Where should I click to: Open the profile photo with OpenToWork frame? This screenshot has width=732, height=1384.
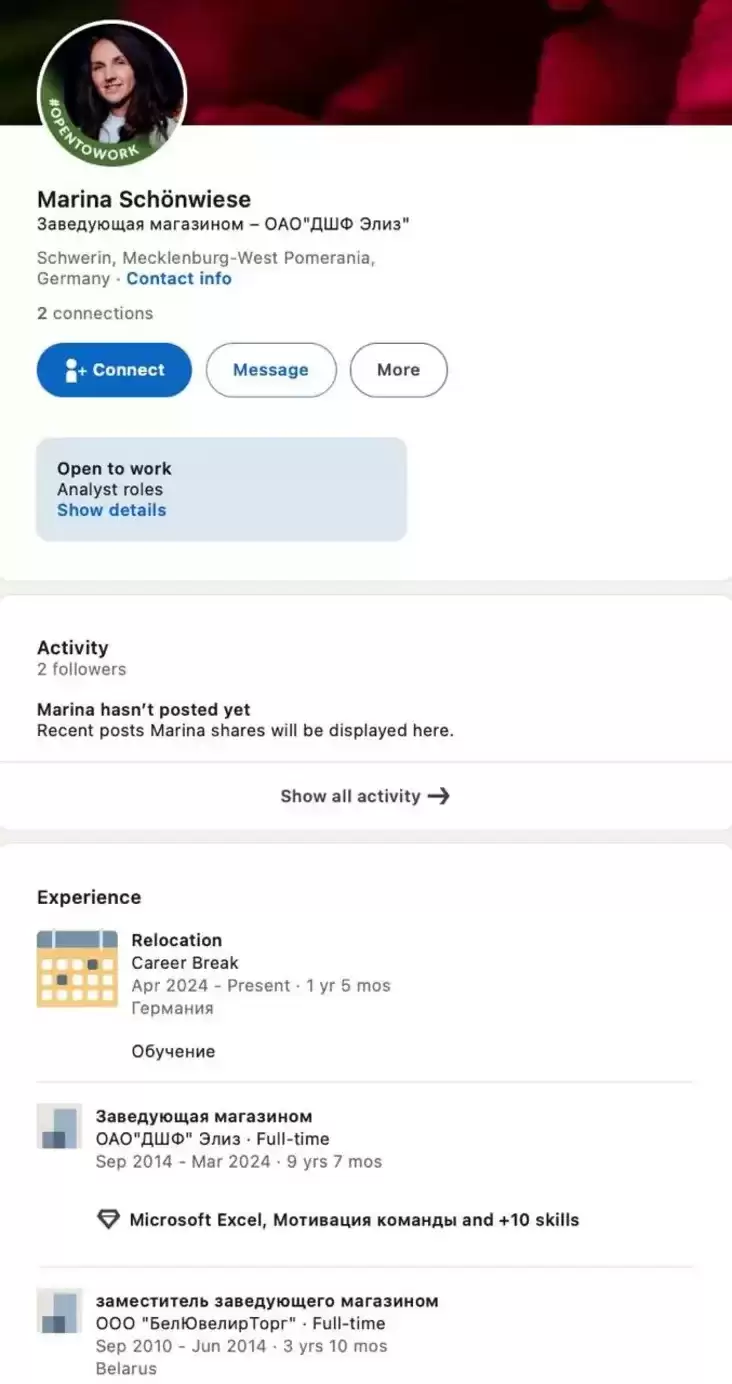pos(112,92)
